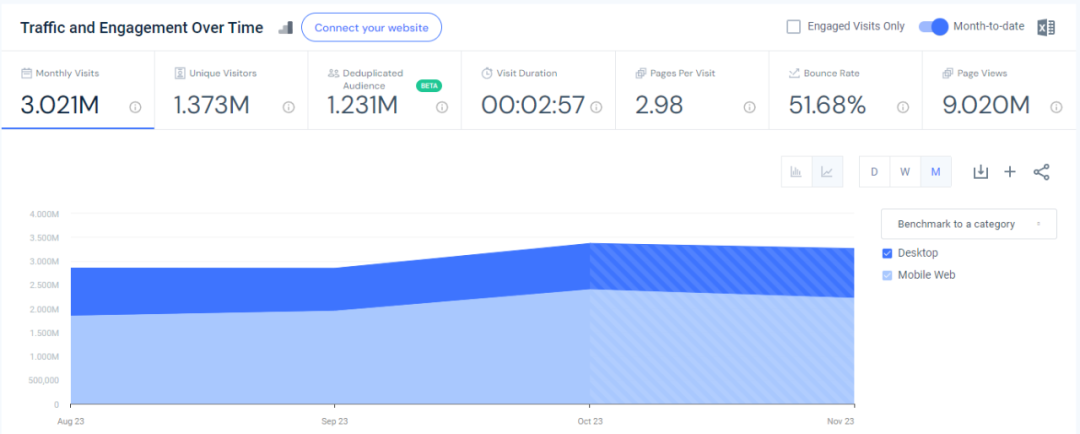Switch to bar chart view icon
This screenshot has height=434, width=1080.
(796, 172)
